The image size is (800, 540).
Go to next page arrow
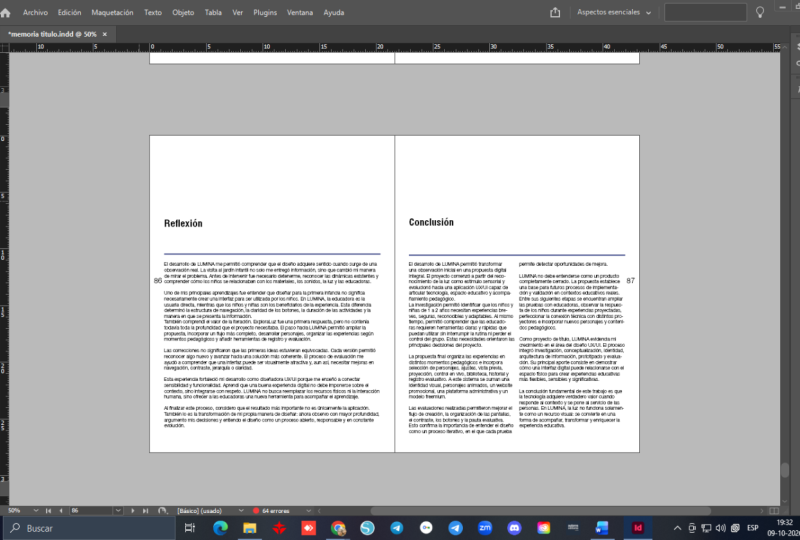(133, 510)
